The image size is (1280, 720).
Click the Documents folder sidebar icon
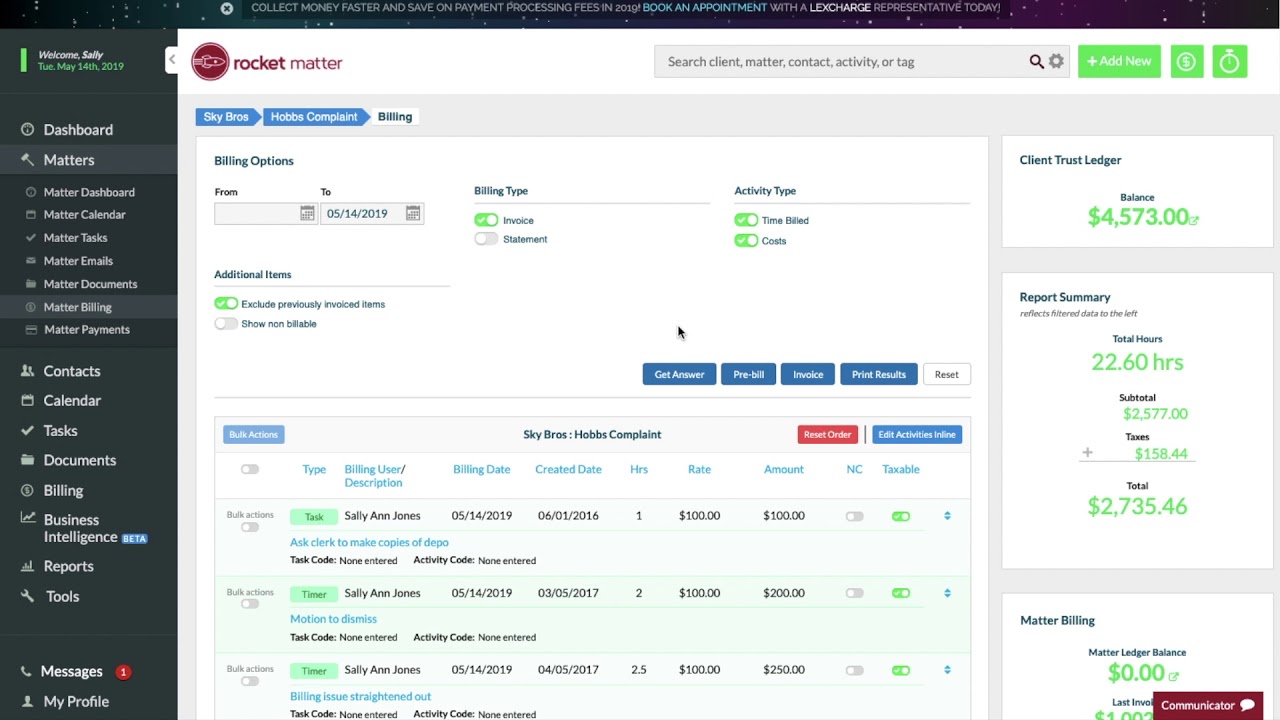[x=27, y=460]
